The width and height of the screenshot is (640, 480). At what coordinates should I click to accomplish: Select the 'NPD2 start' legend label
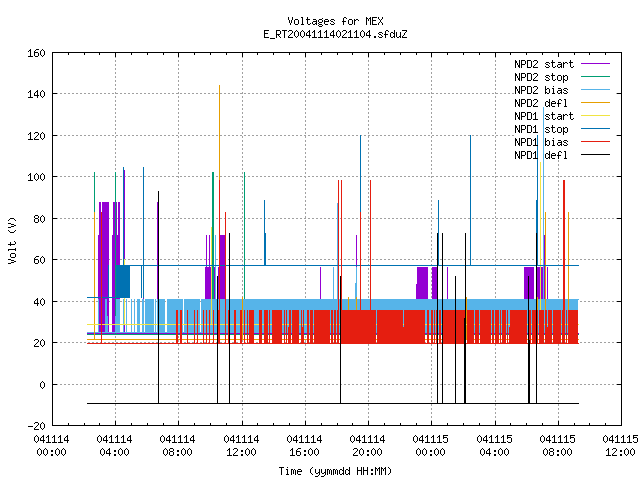point(544,64)
